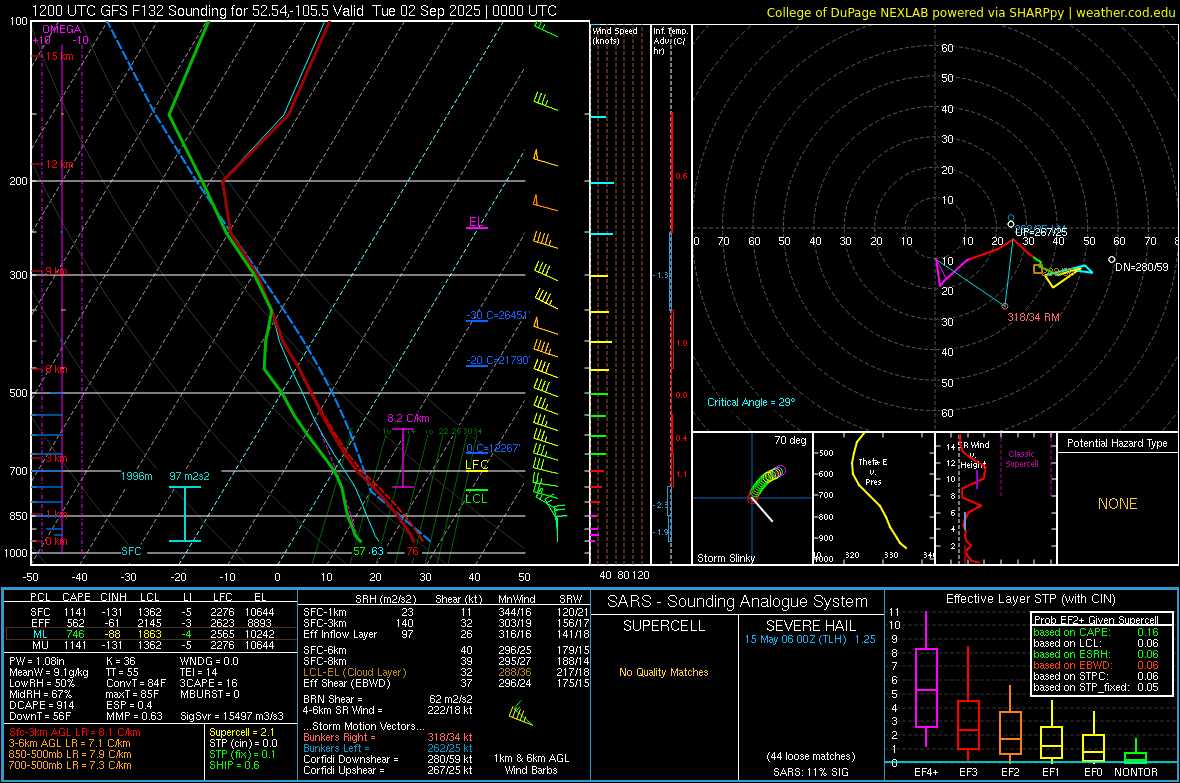Click the '12 km' height marker
Viewport: 1180px width, 783px height.
pyautogui.click(x=59, y=164)
